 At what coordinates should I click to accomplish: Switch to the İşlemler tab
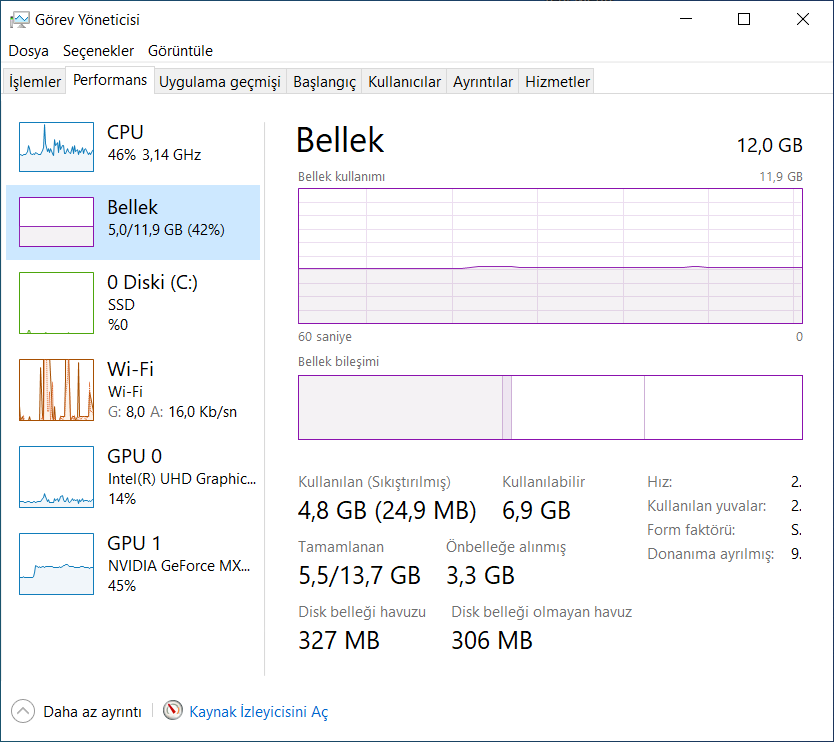(x=35, y=82)
